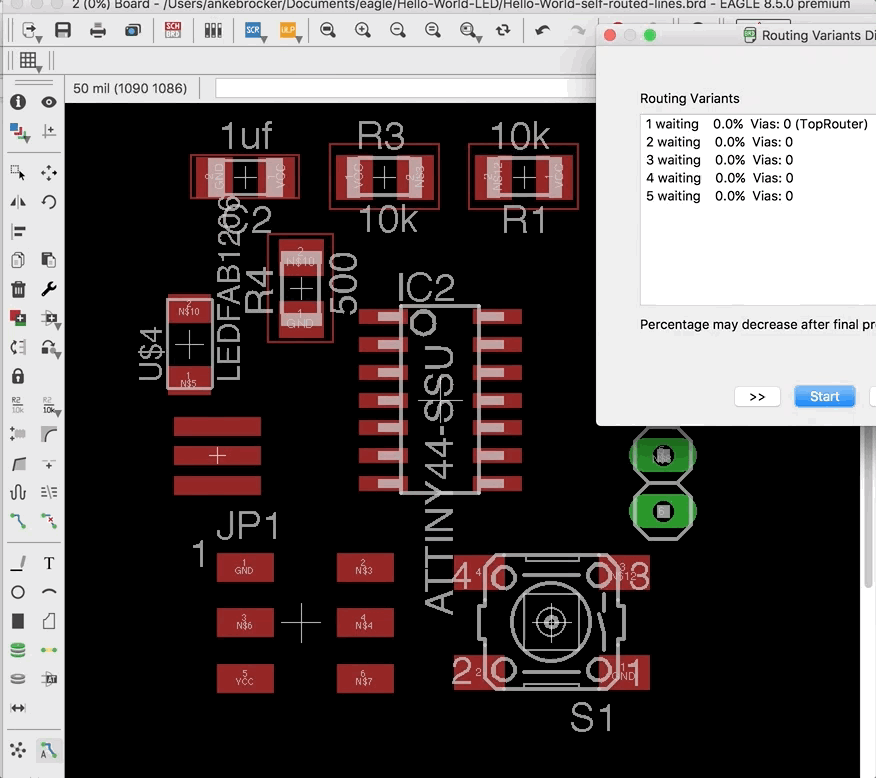
Task: Click the Redo arrow
Action: tap(578, 30)
